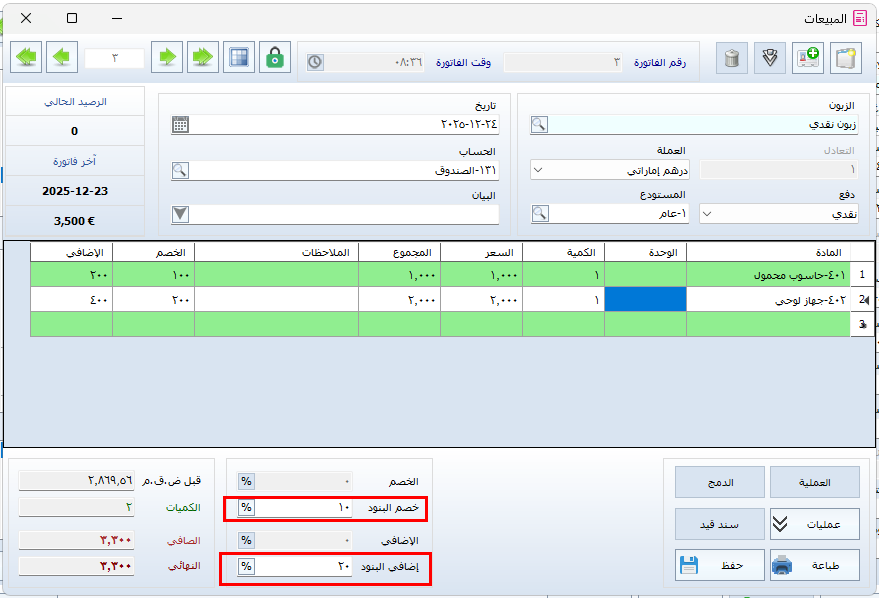
Task: Expand the البيان description dropdown arrow
Action: tap(180, 213)
